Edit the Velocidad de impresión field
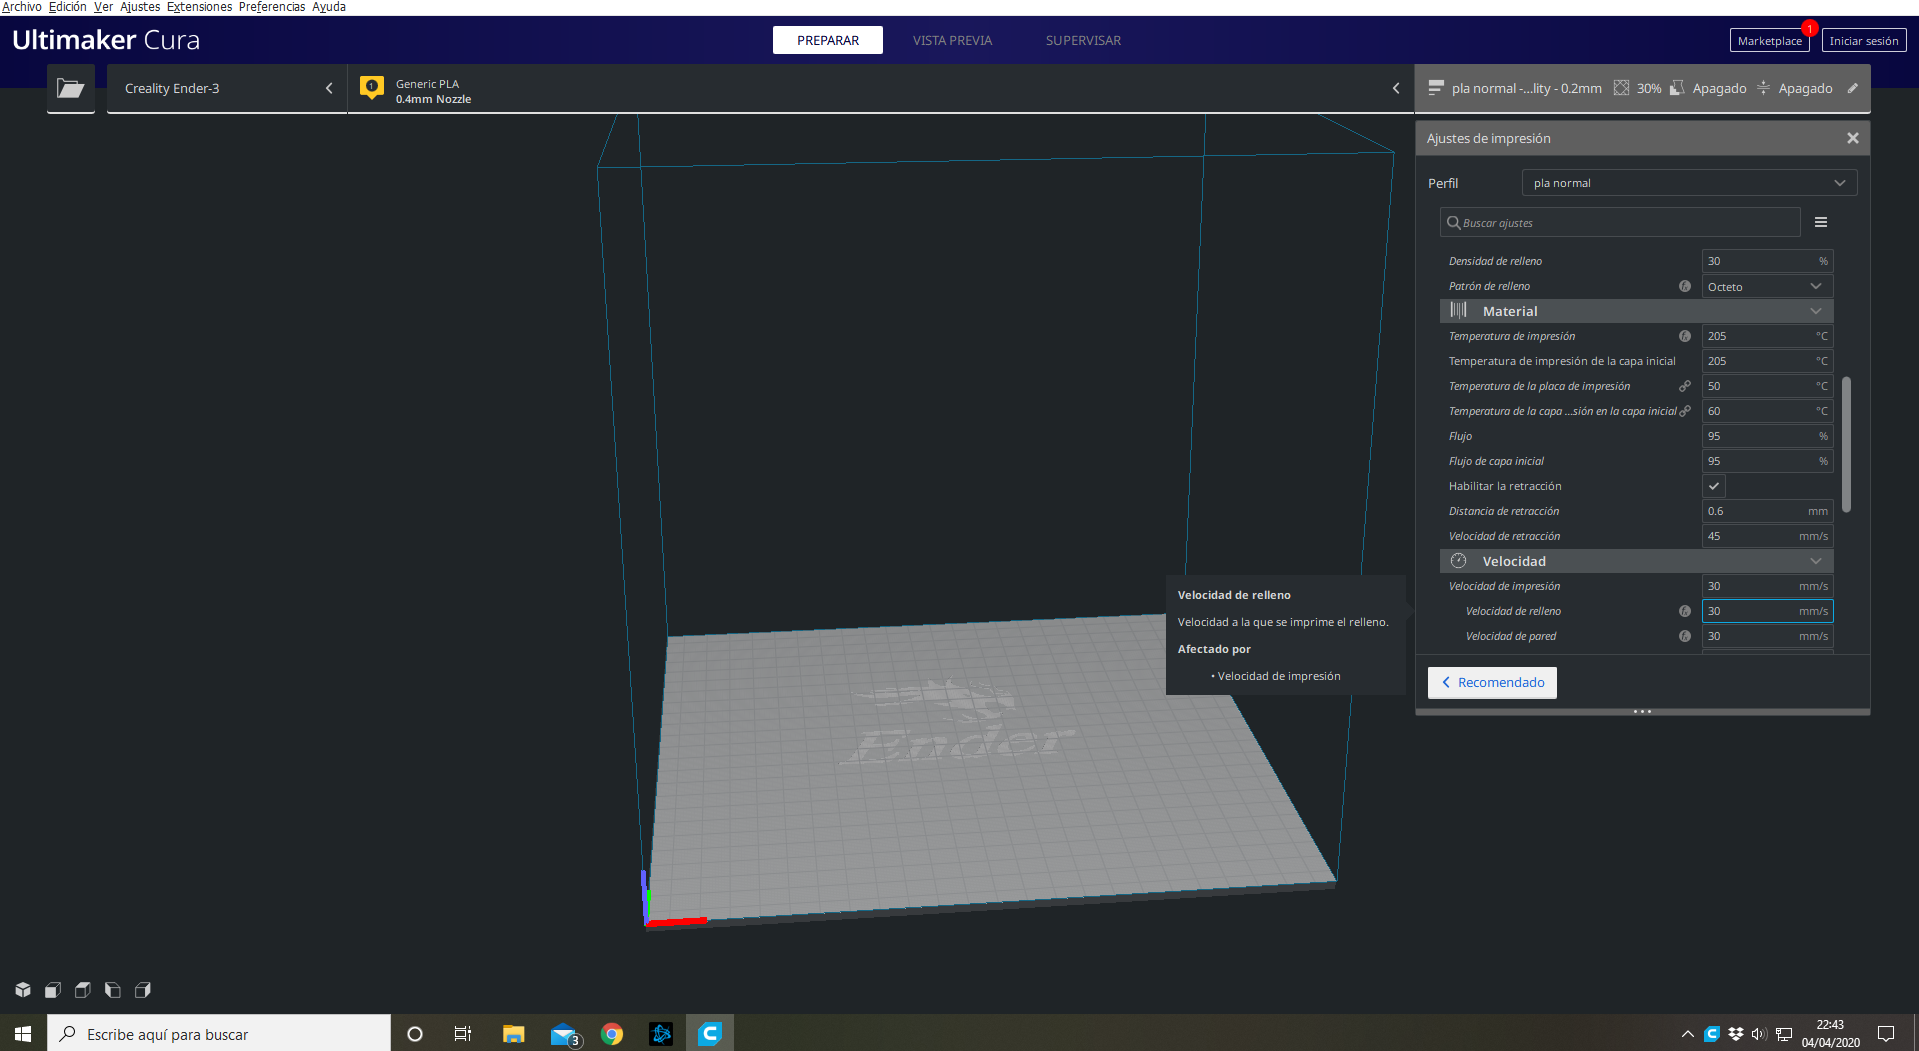 pos(1767,586)
